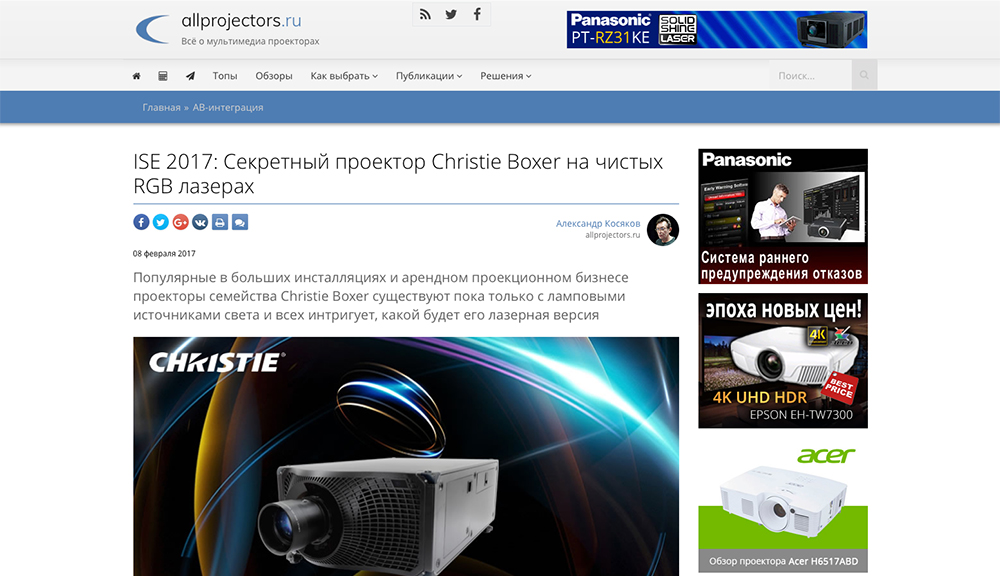Image resolution: width=1000 pixels, height=576 pixels.
Task: Expand the Как выбрать dropdown
Action: point(344,76)
